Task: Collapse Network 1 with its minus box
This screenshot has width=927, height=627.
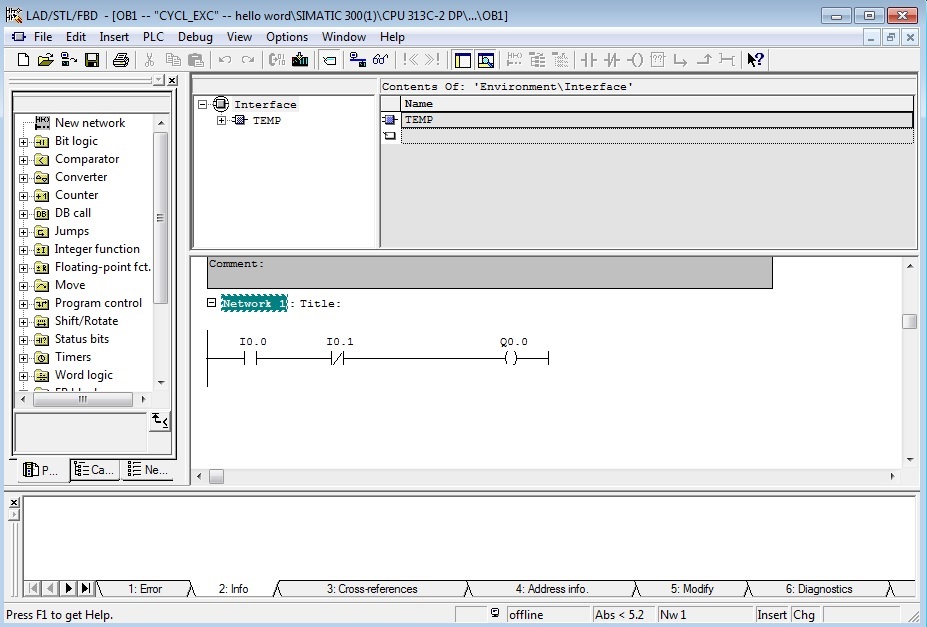Action: 211,303
